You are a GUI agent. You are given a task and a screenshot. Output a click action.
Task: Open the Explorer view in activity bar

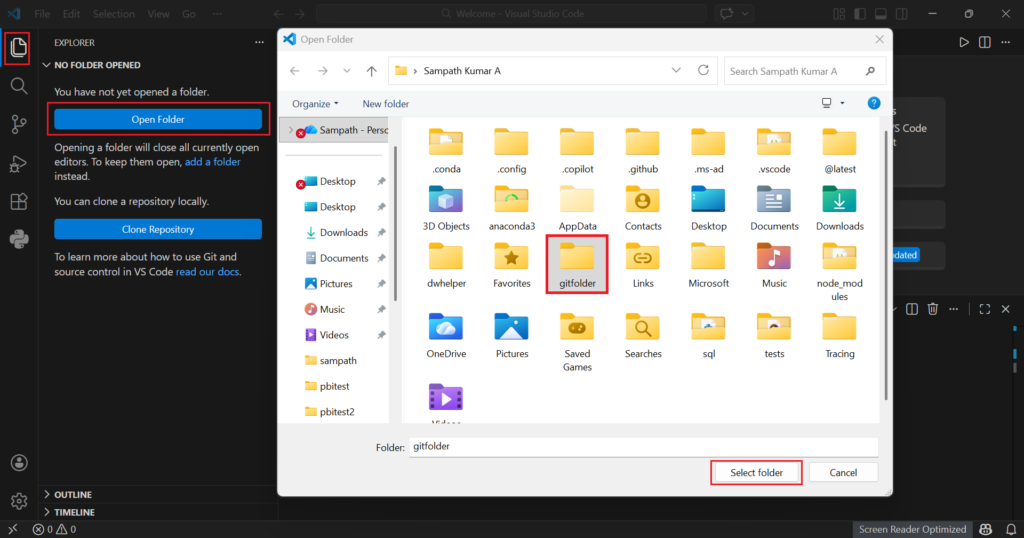point(18,47)
